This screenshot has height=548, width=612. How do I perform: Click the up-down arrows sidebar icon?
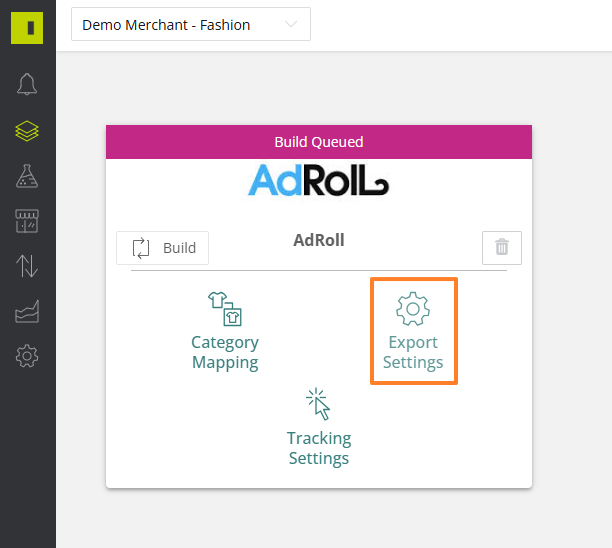pos(27,266)
